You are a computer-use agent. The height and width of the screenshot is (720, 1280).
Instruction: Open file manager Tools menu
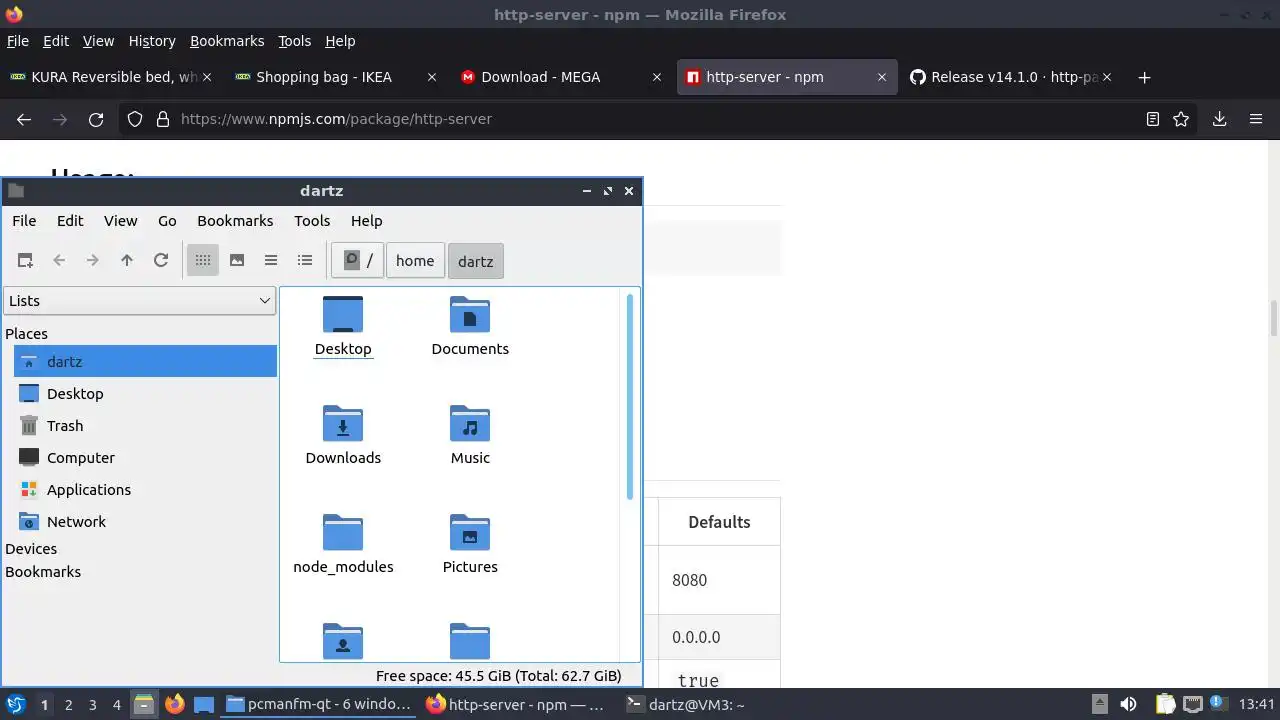(312, 221)
